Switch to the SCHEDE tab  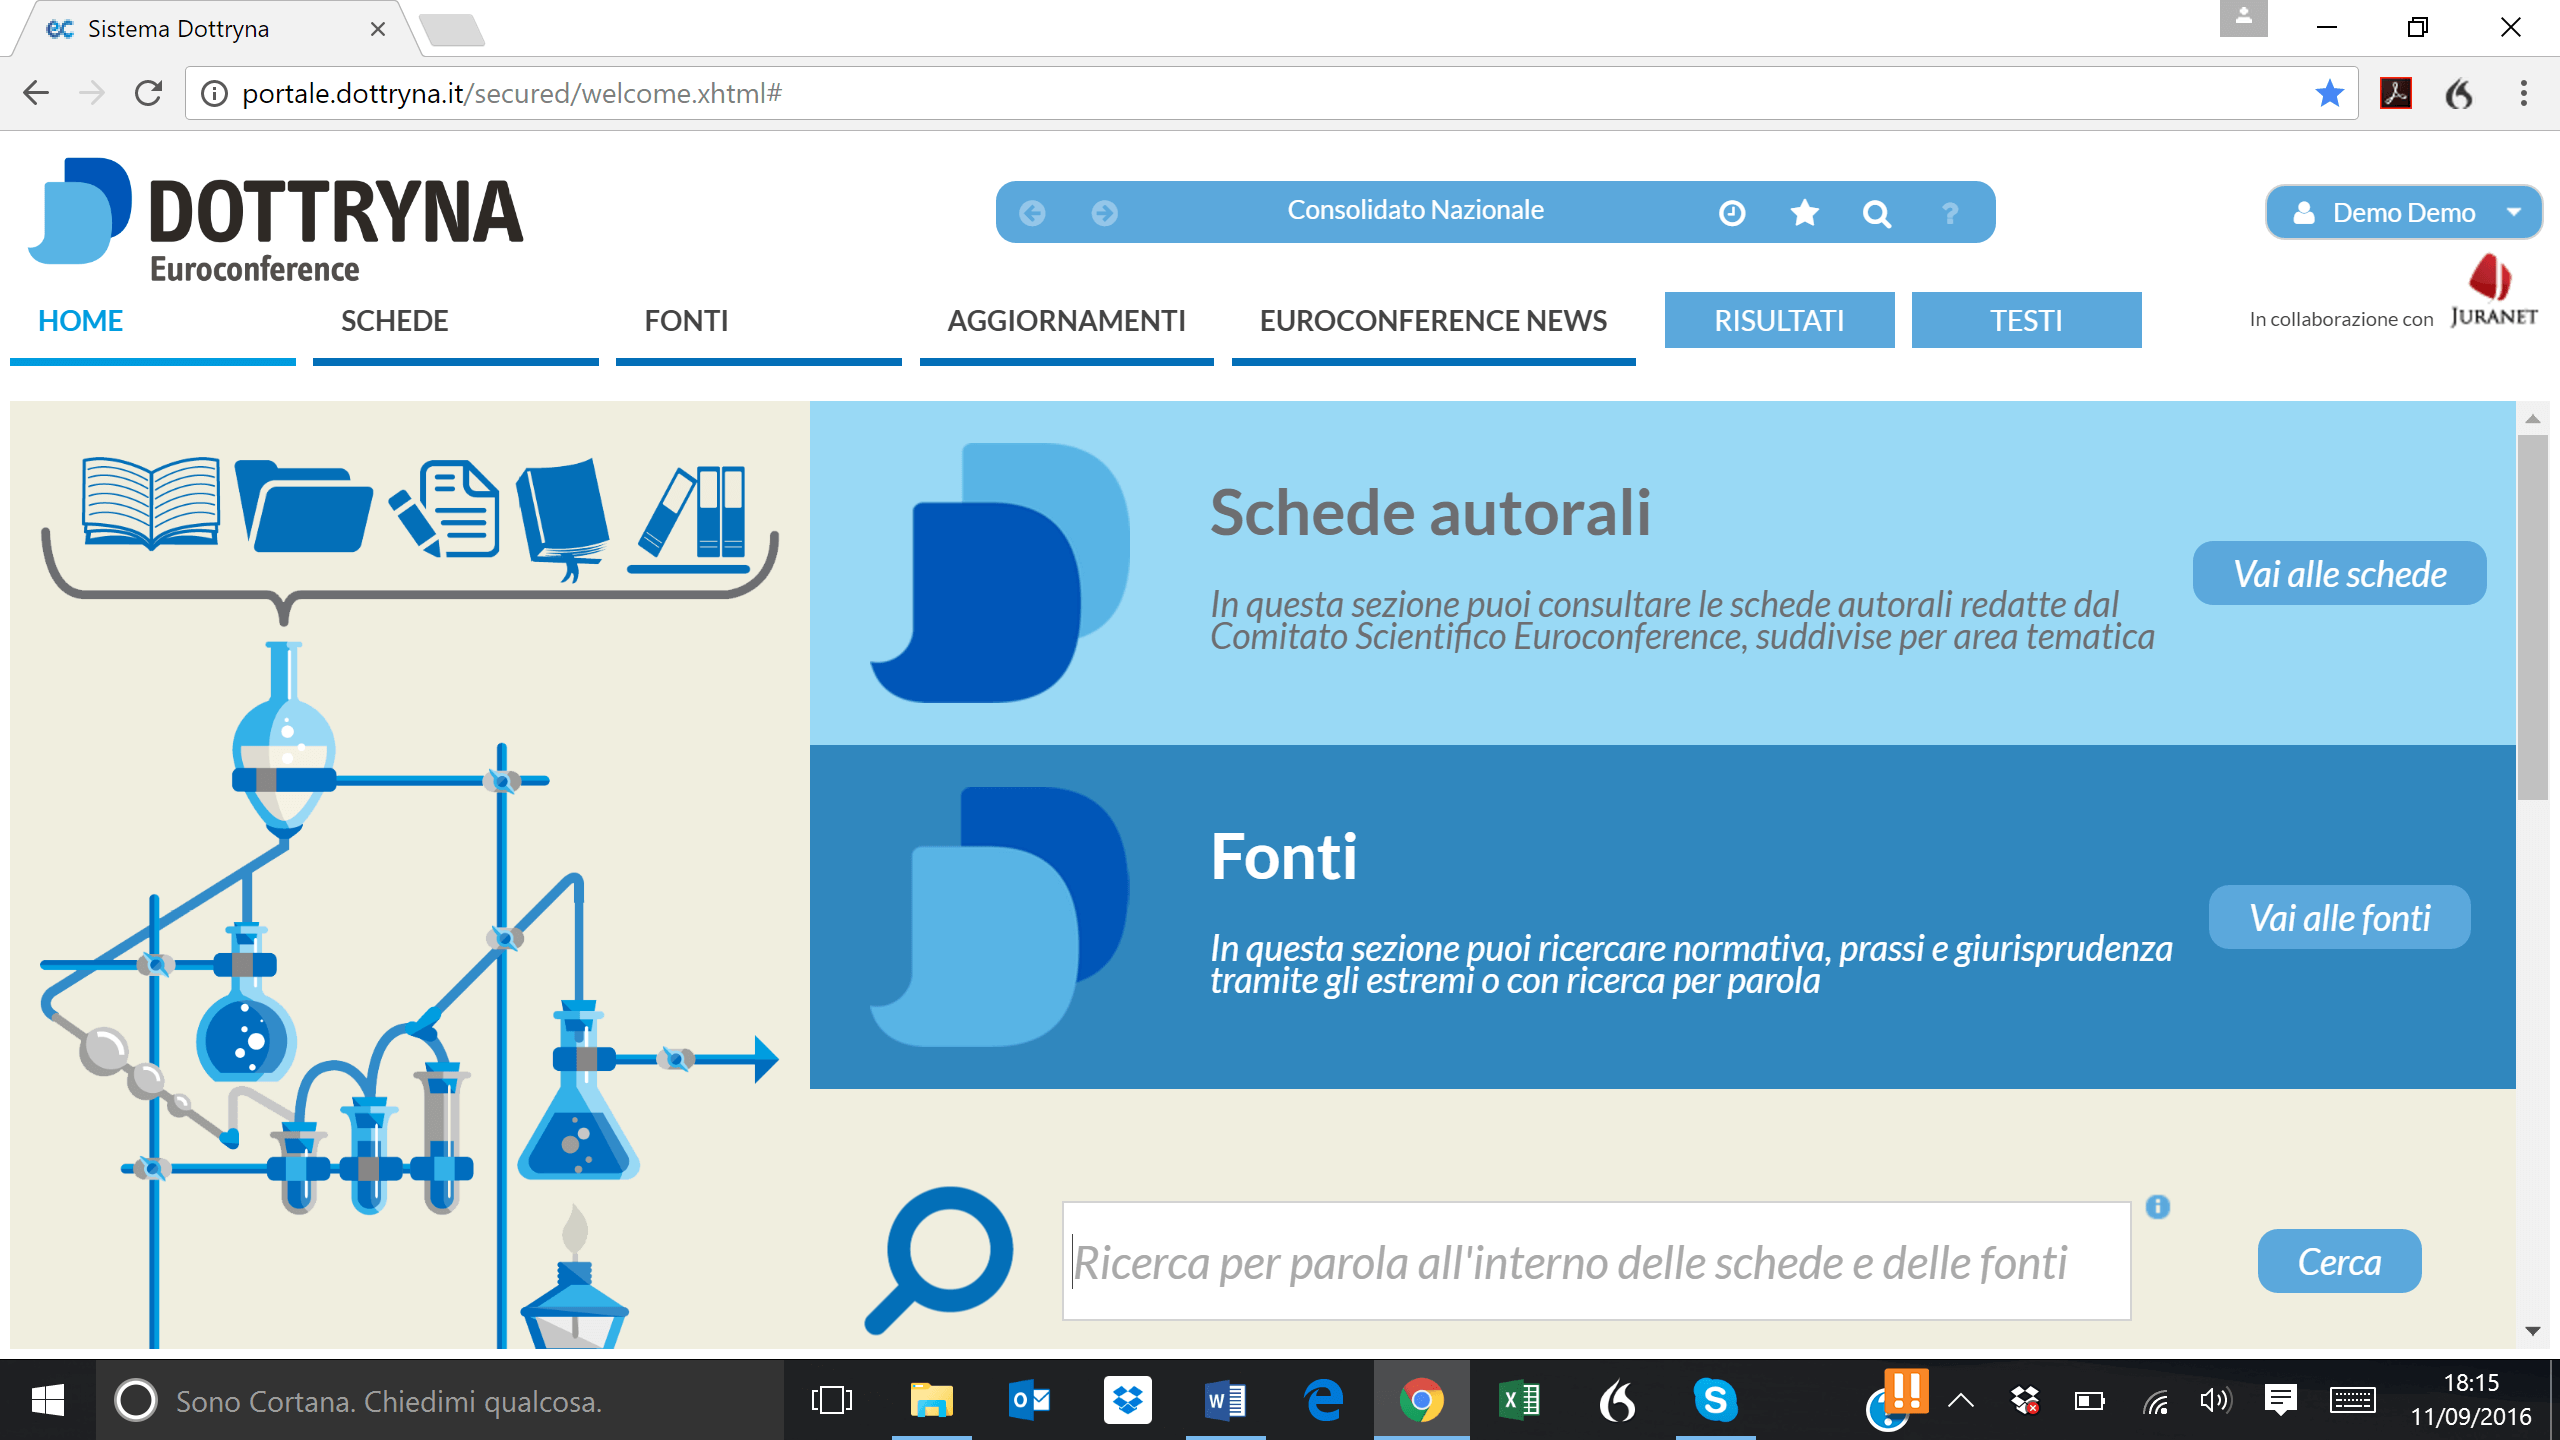394,321
